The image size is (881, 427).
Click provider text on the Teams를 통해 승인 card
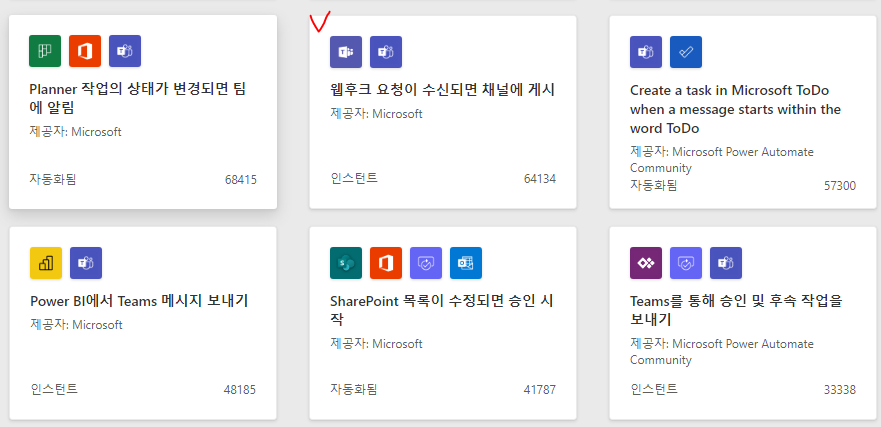click(721, 352)
